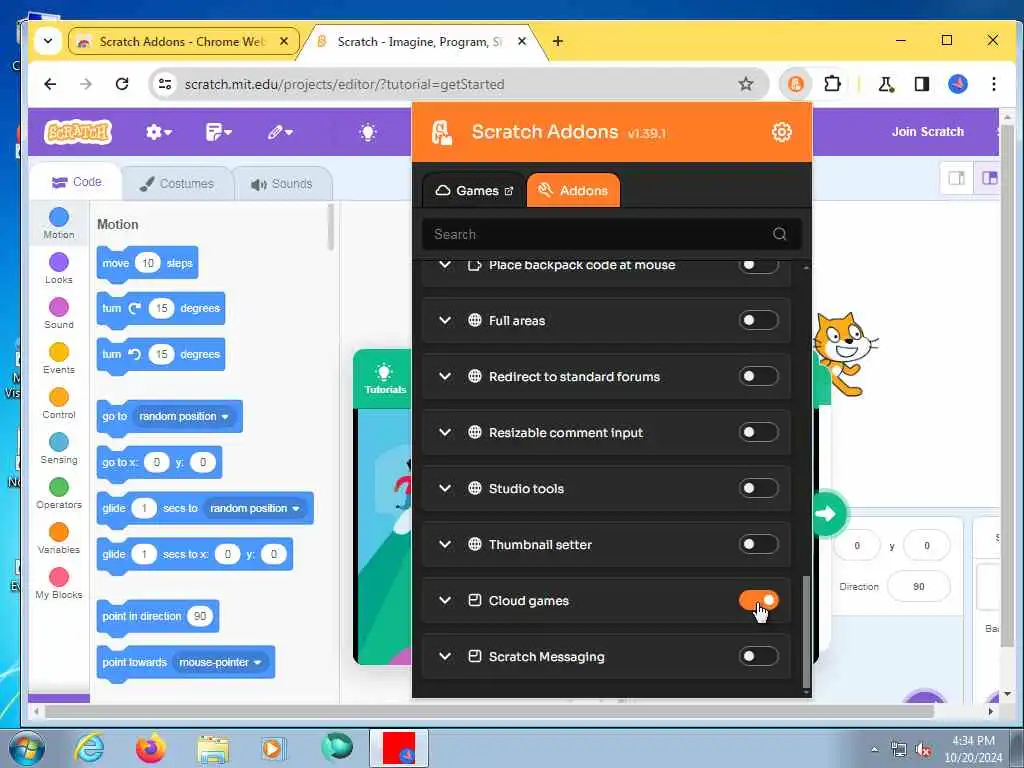Click the Direction value field showing 90
This screenshot has width=1024, height=768.
(918, 586)
